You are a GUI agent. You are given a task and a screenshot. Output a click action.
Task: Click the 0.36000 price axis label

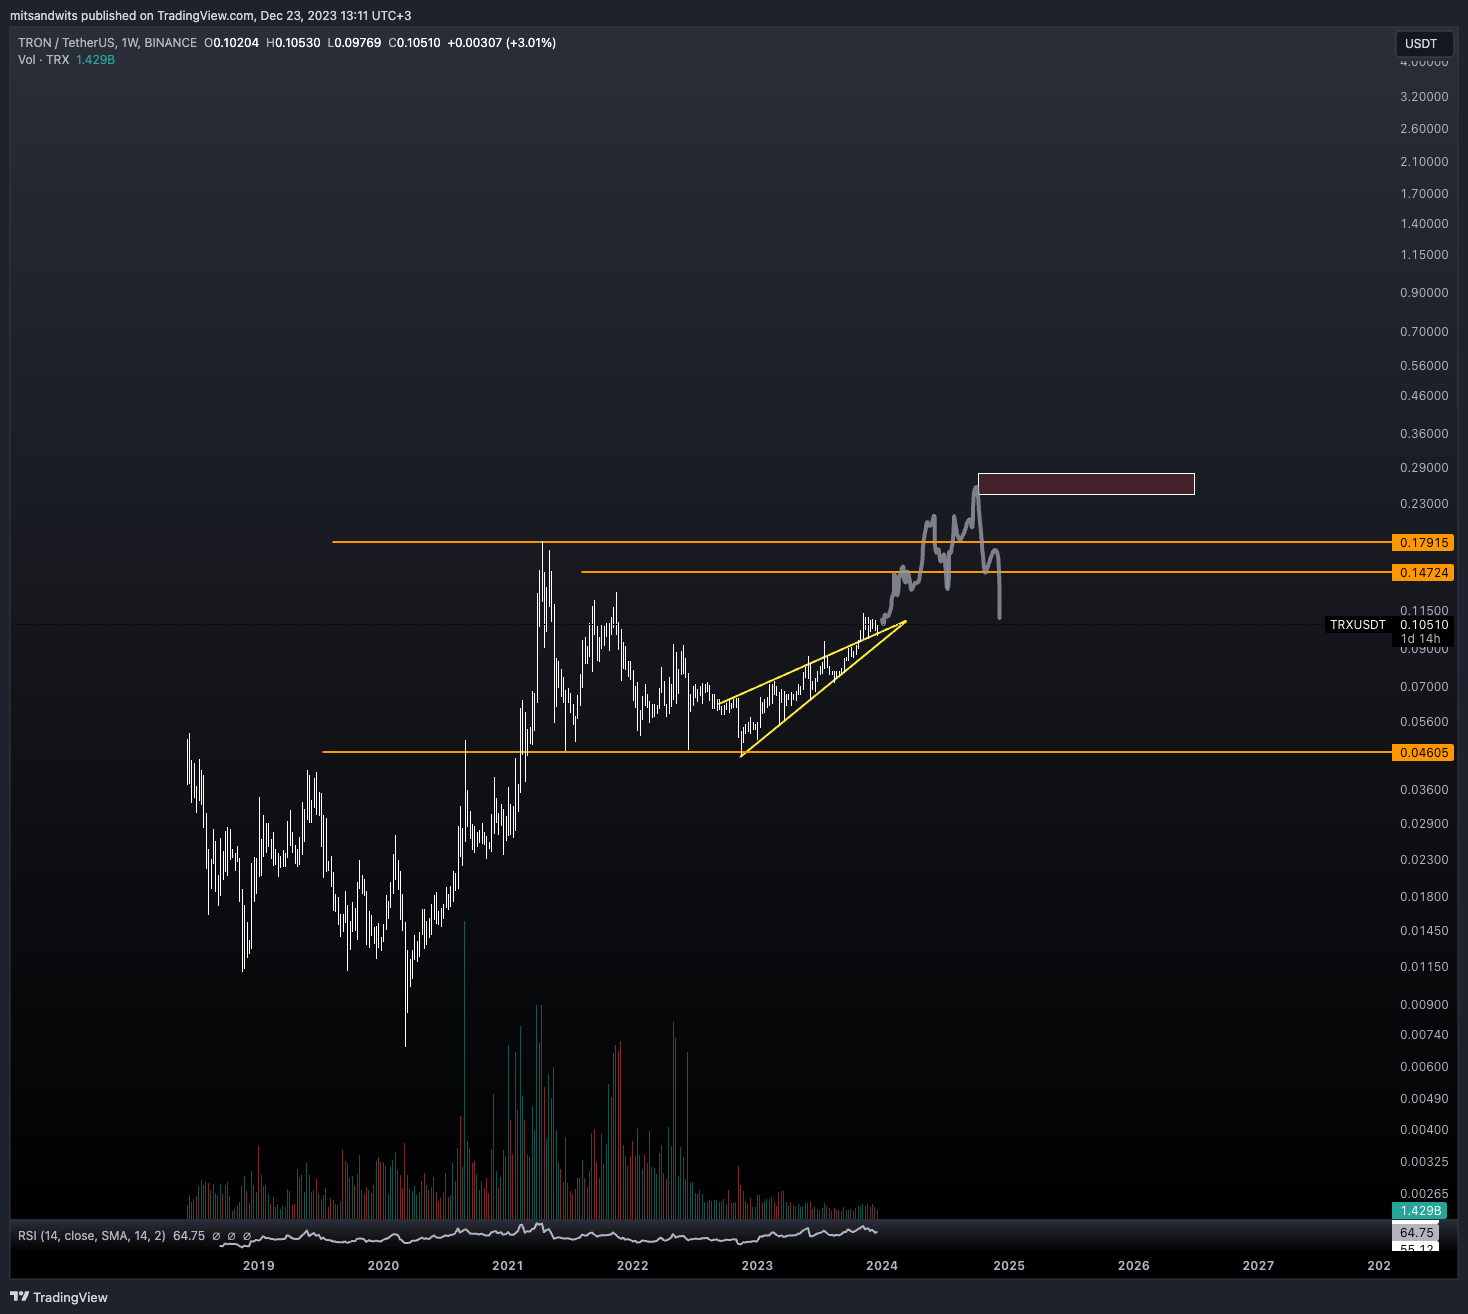(x=1424, y=434)
